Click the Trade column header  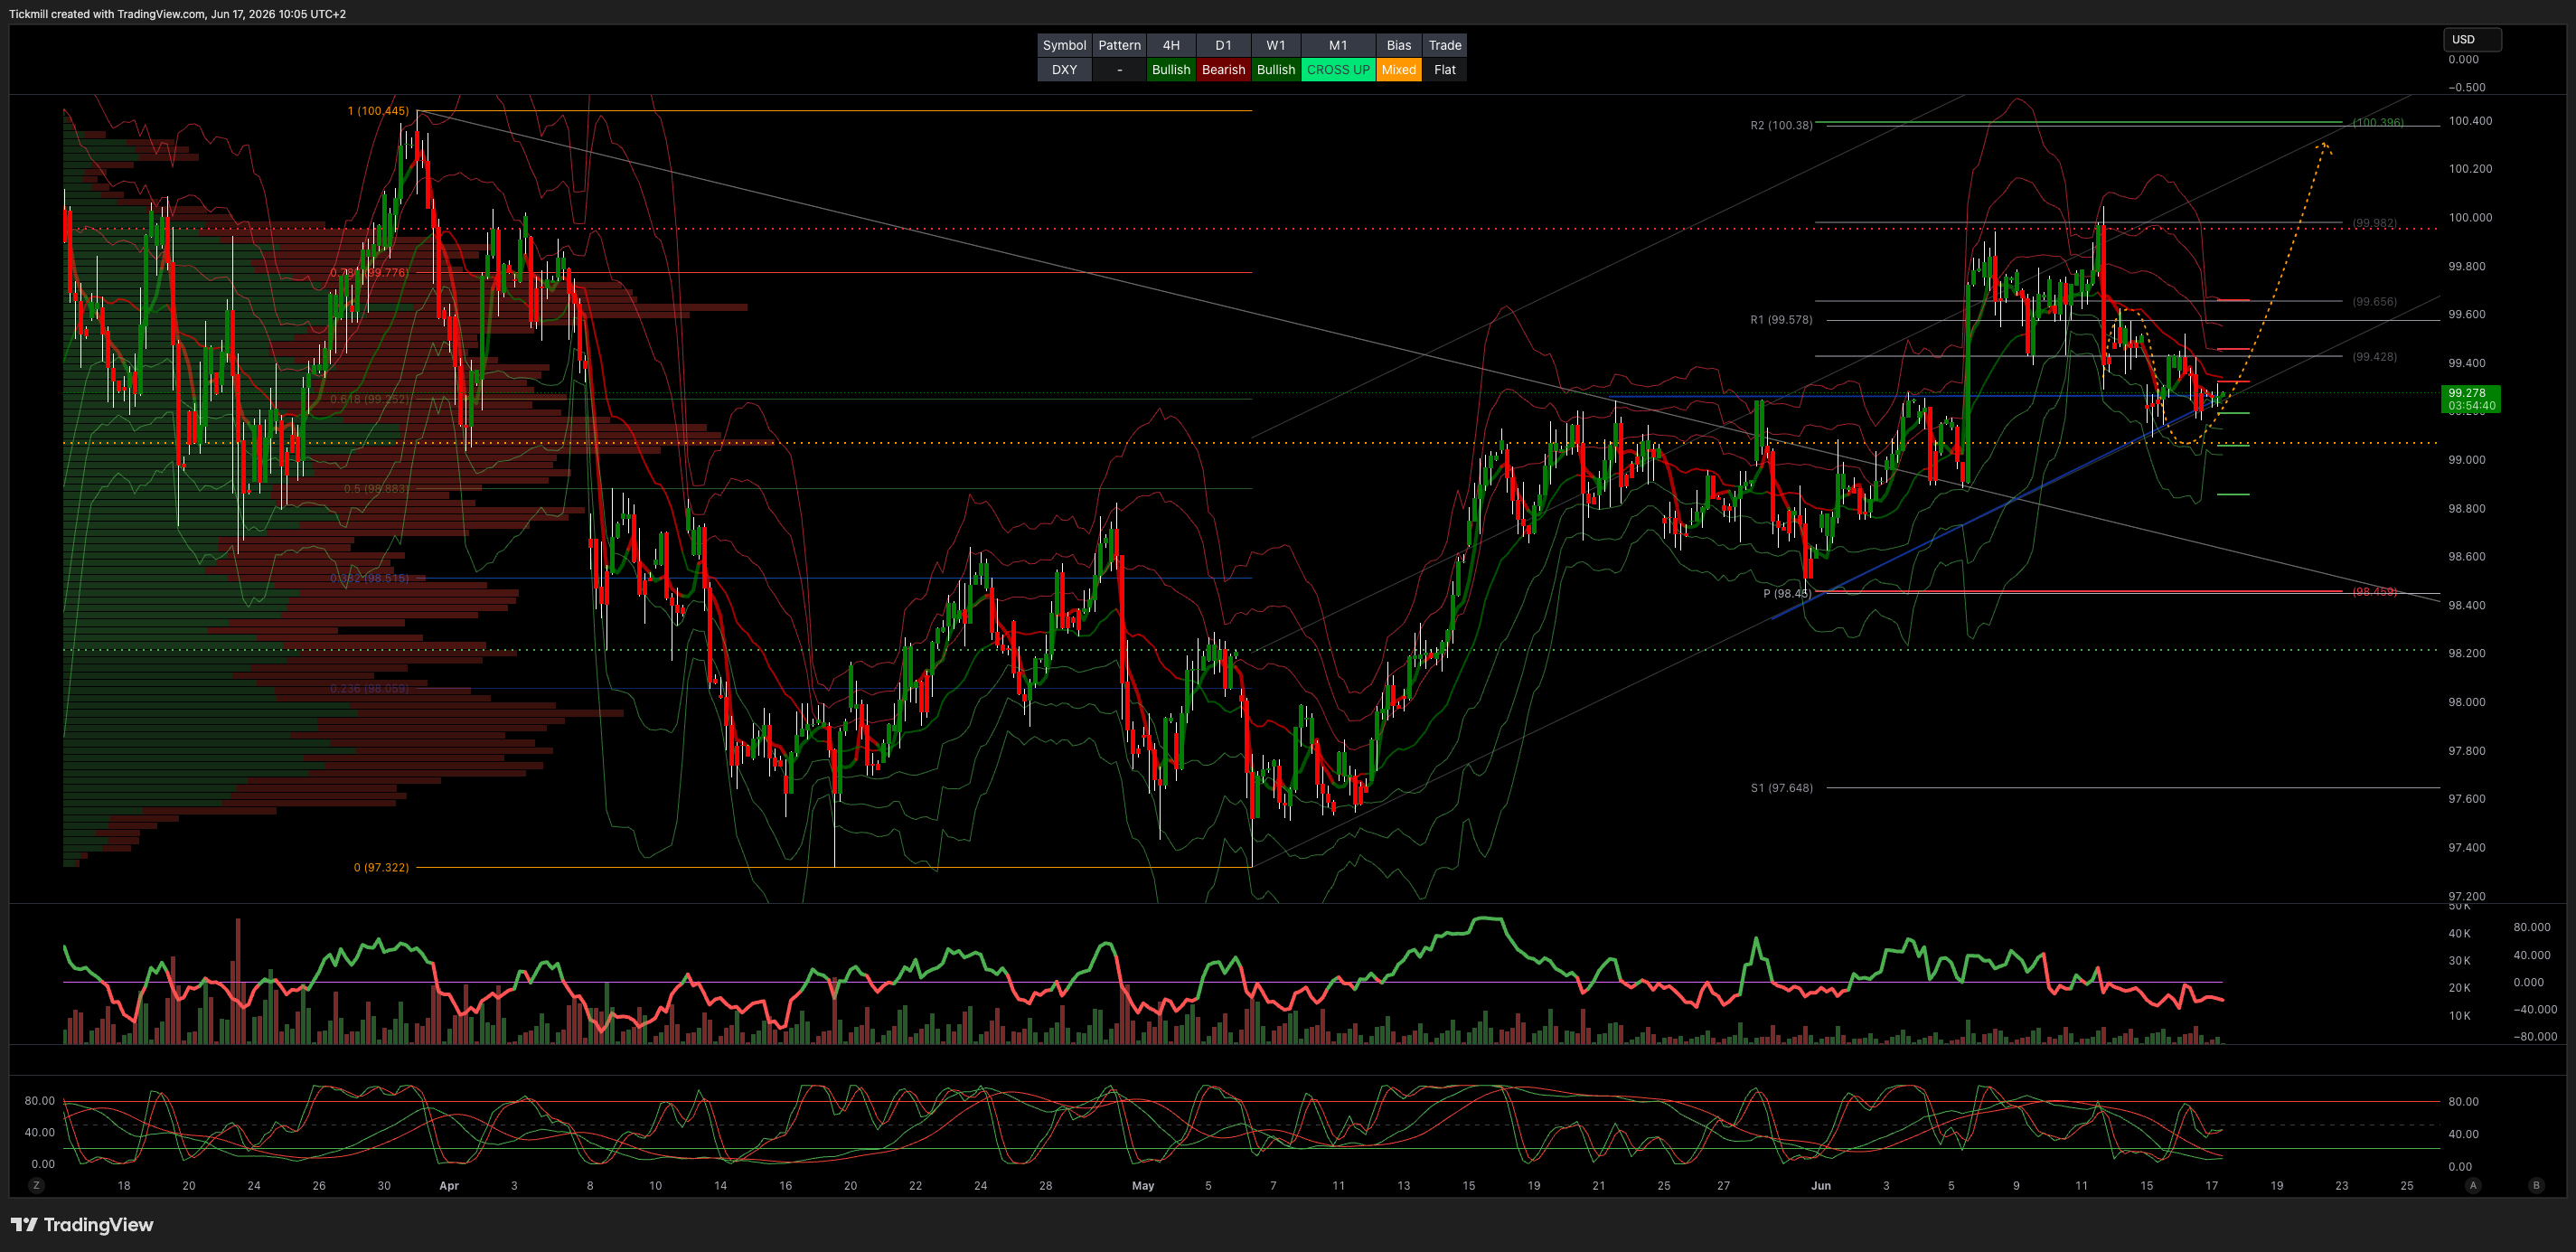pos(1445,45)
